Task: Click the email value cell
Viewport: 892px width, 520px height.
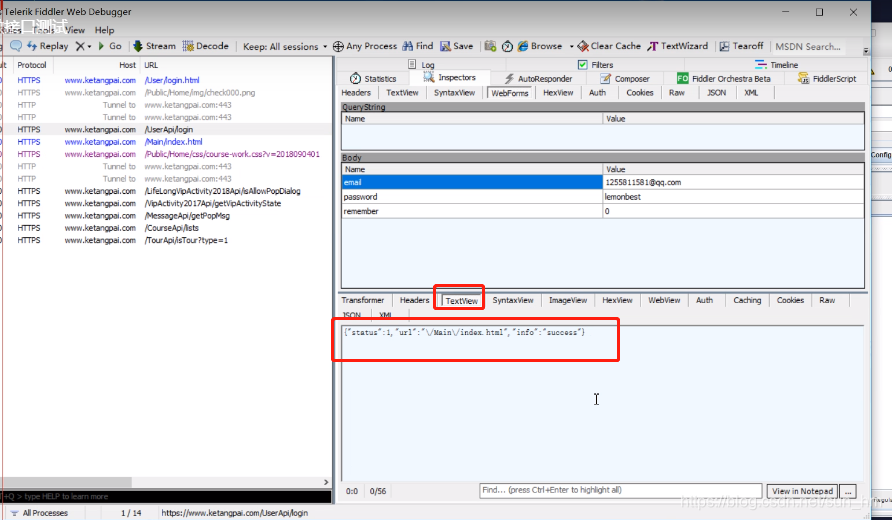Action: coord(733,183)
